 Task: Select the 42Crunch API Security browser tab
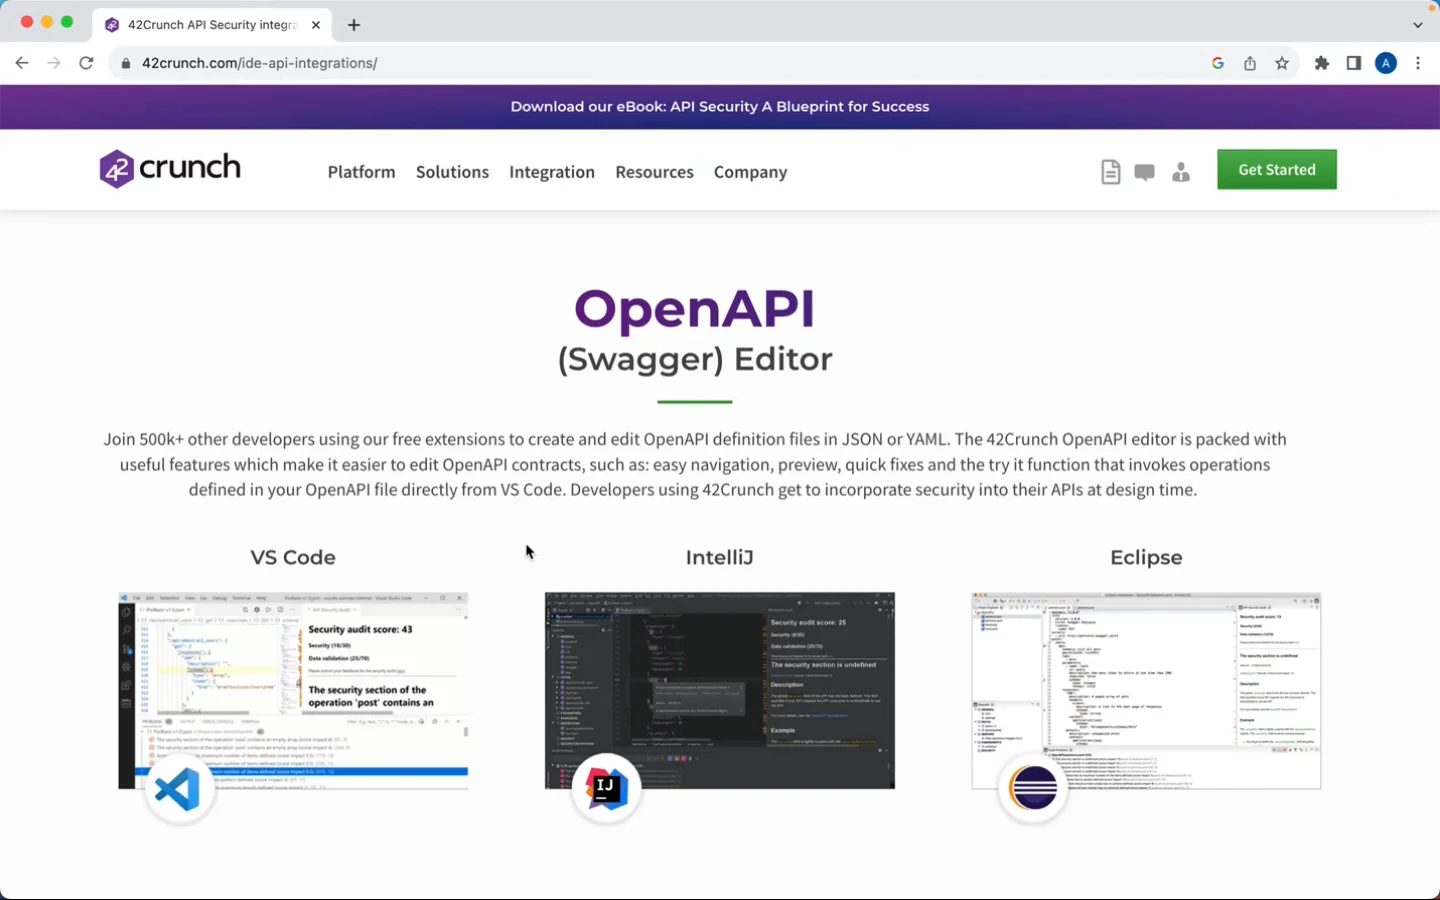[212, 25]
